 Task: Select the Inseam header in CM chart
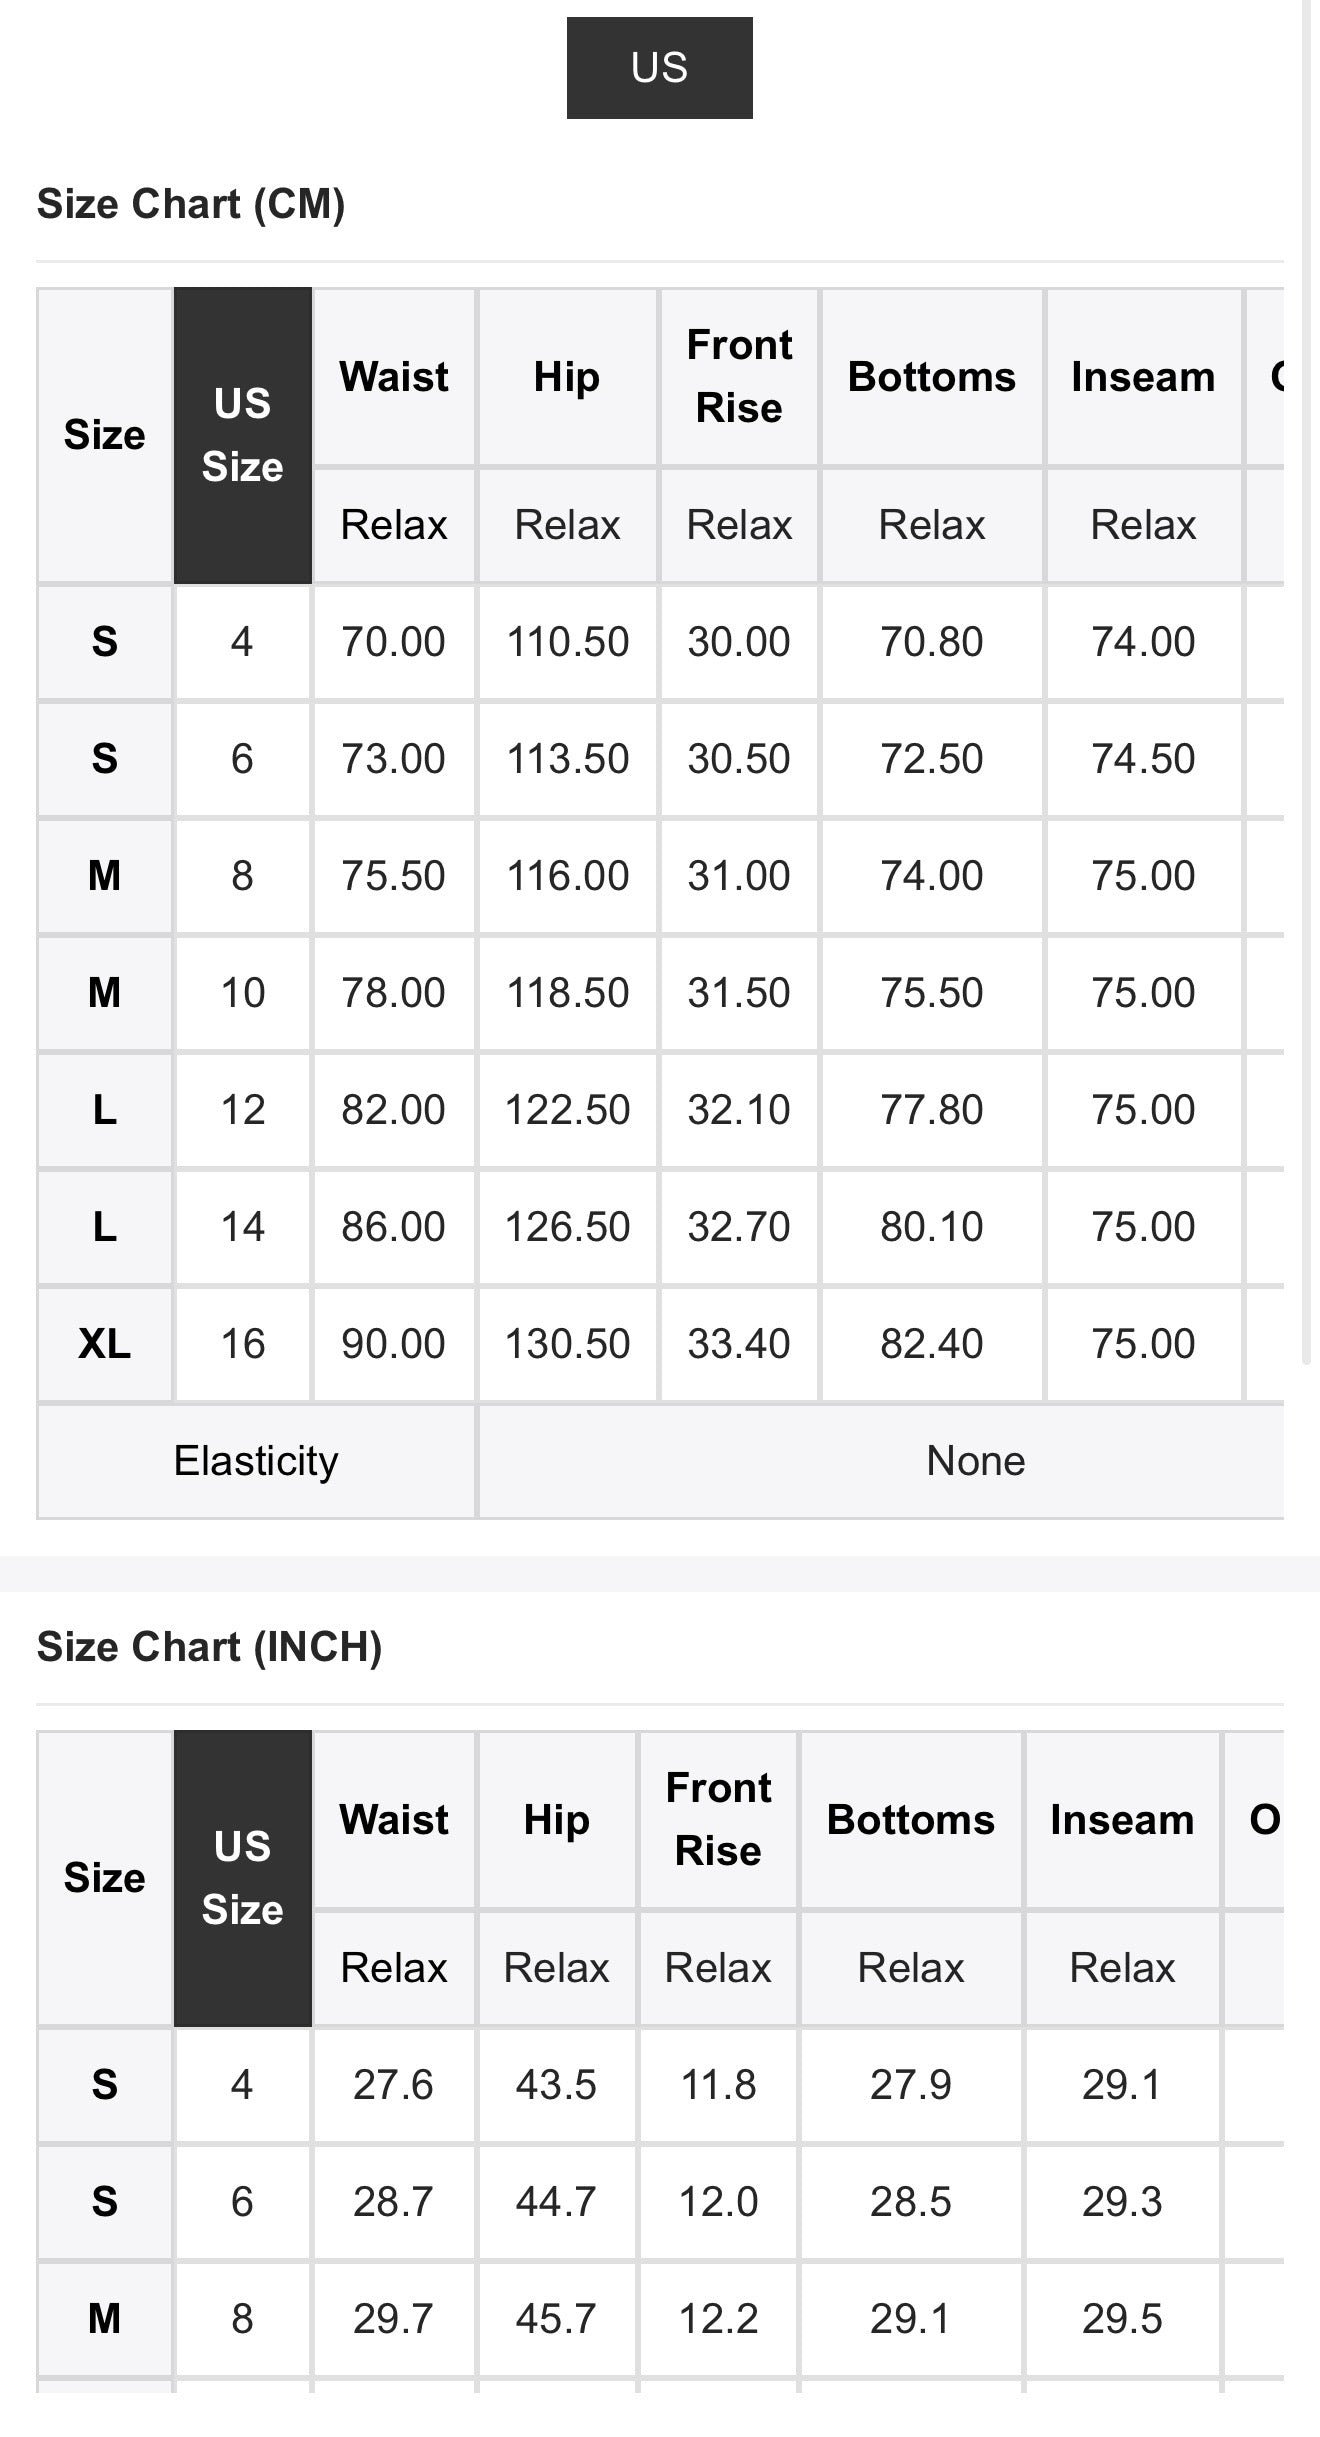click(1143, 377)
